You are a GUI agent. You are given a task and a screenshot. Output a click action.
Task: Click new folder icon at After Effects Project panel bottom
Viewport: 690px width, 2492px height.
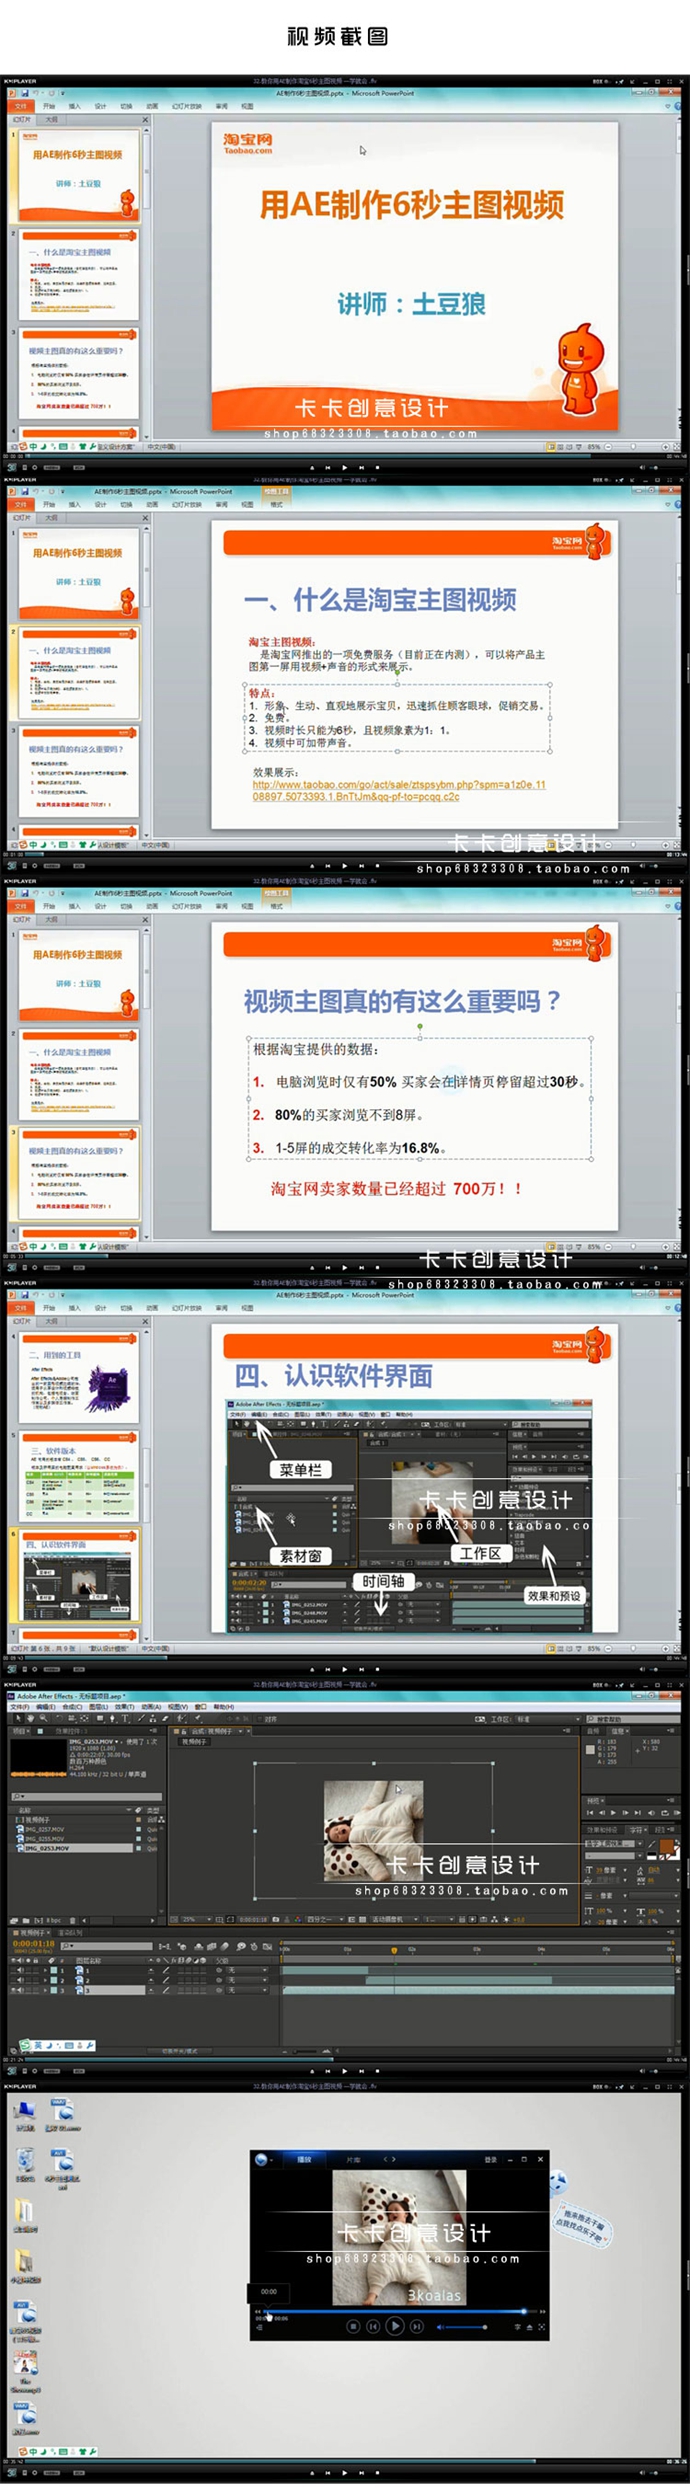pos(25,1920)
